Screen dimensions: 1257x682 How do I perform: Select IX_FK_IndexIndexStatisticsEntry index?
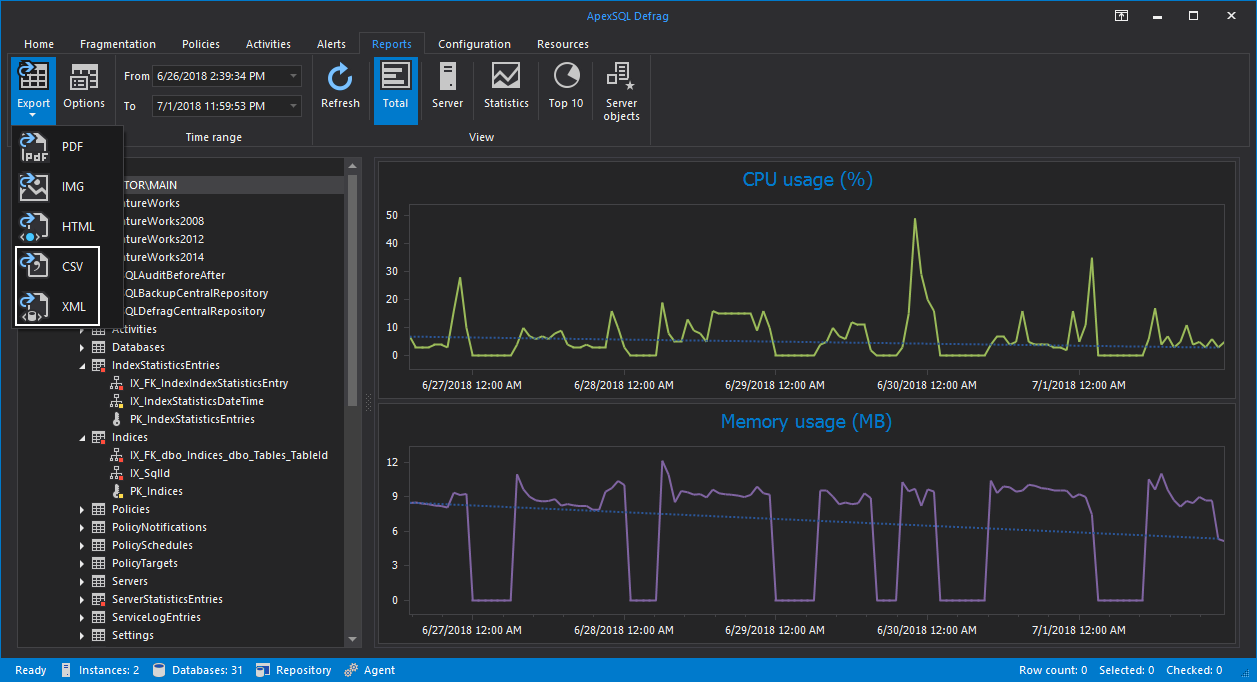pos(209,383)
